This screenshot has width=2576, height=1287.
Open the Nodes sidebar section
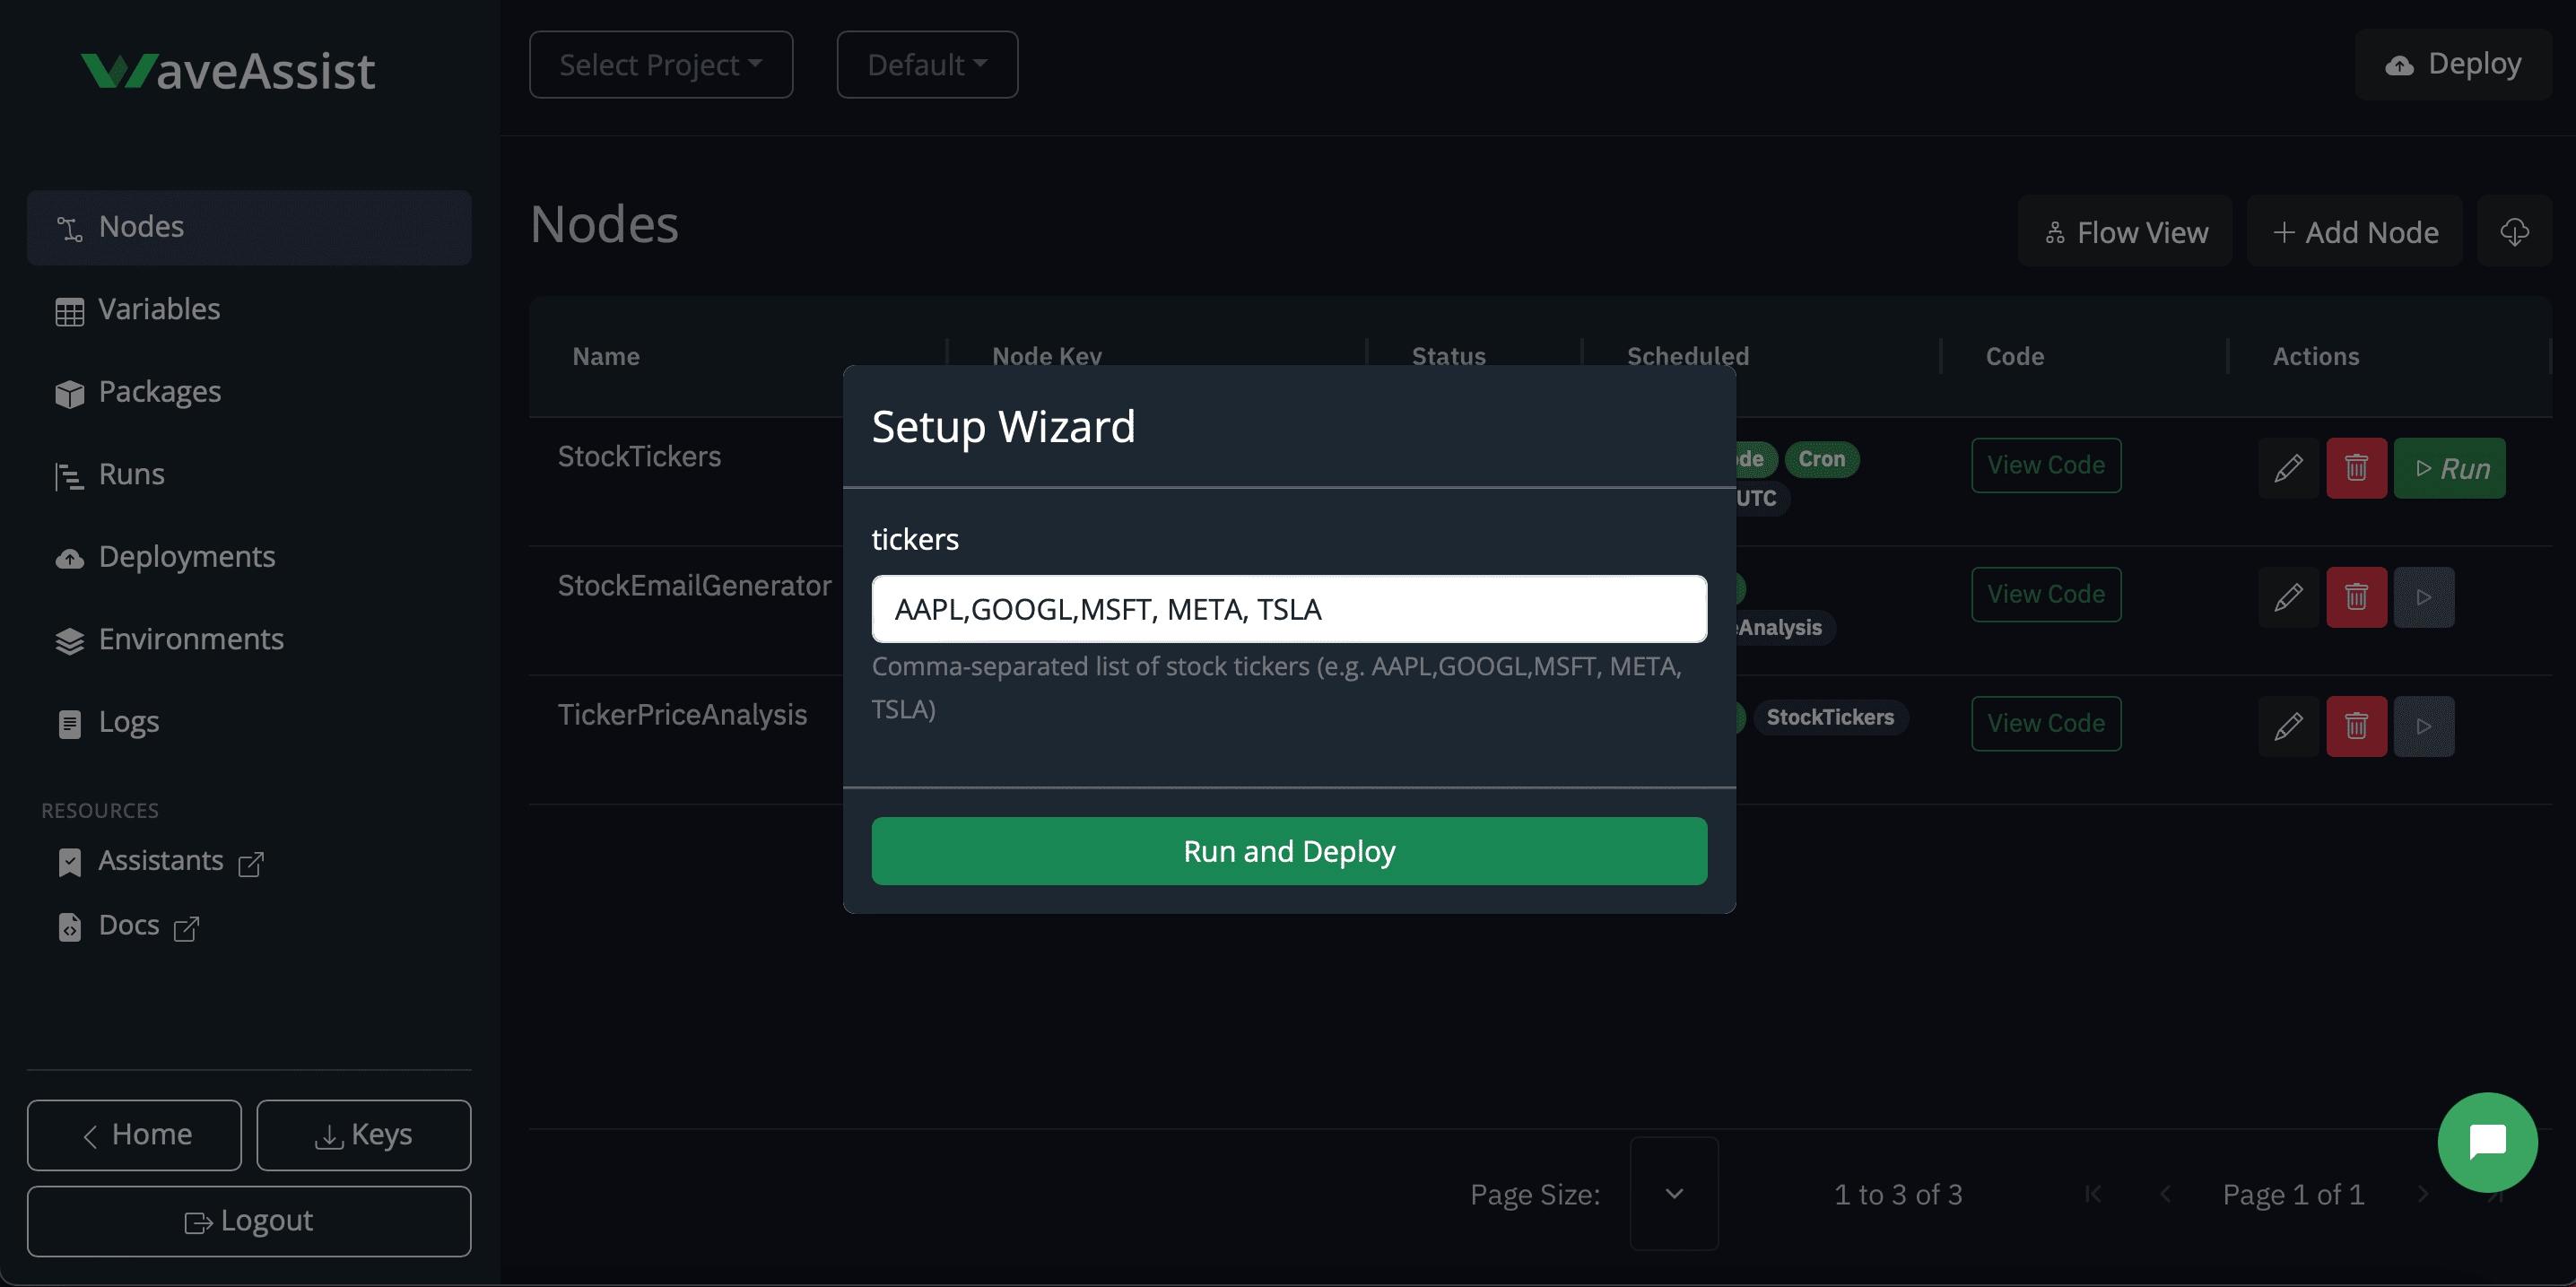(249, 227)
